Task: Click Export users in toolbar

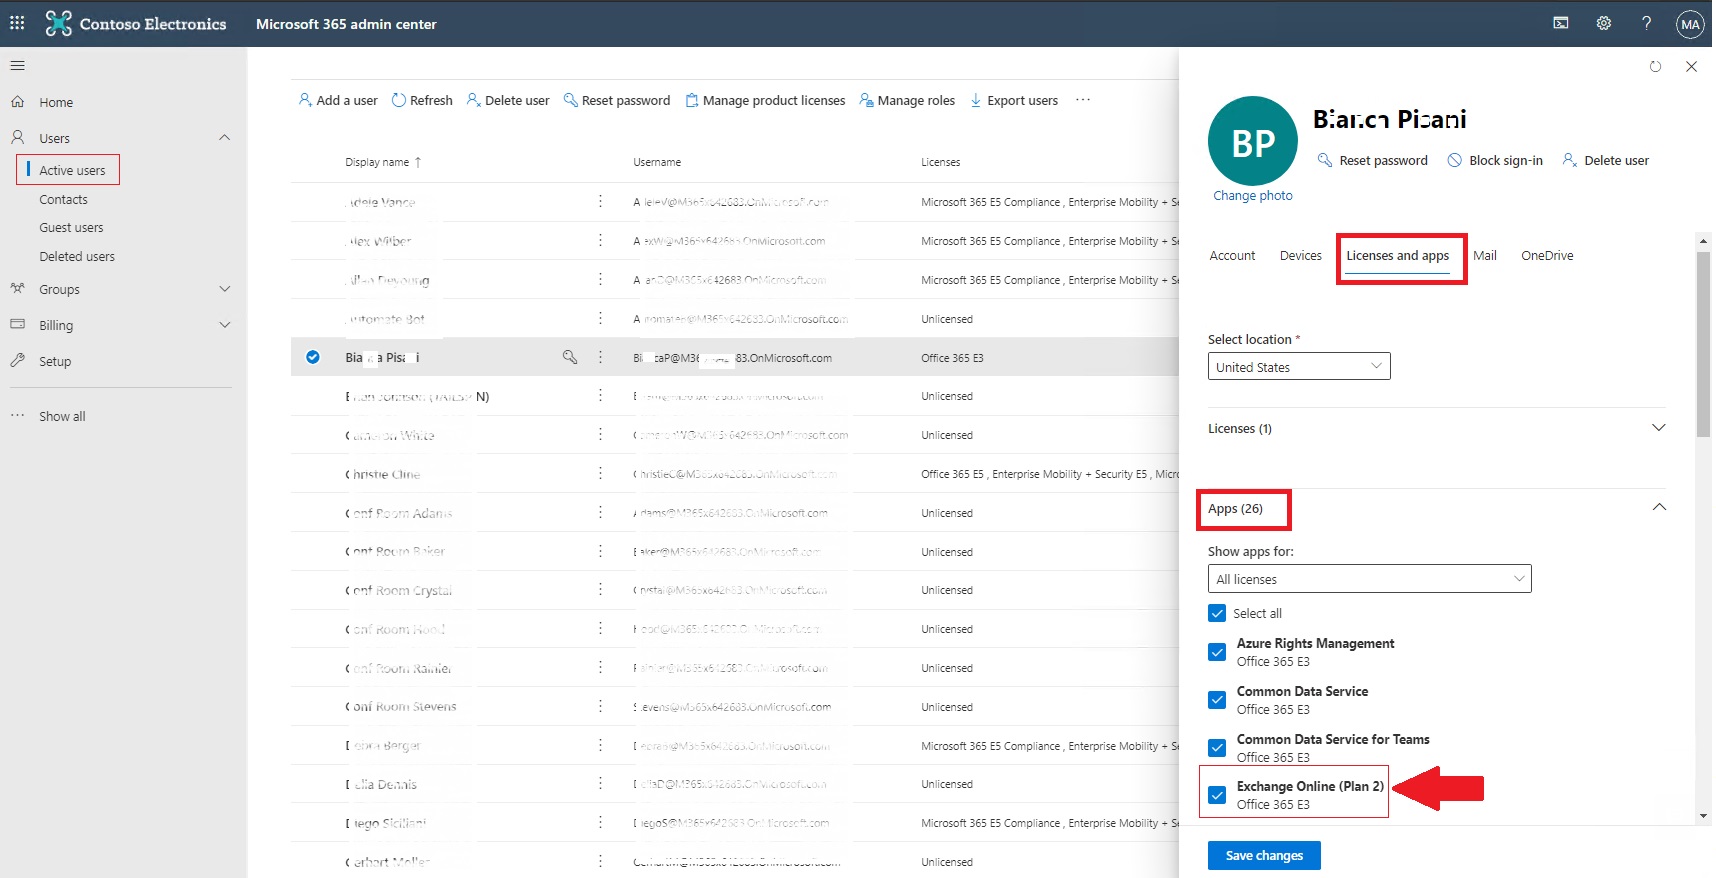Action: pos(1014,100)
